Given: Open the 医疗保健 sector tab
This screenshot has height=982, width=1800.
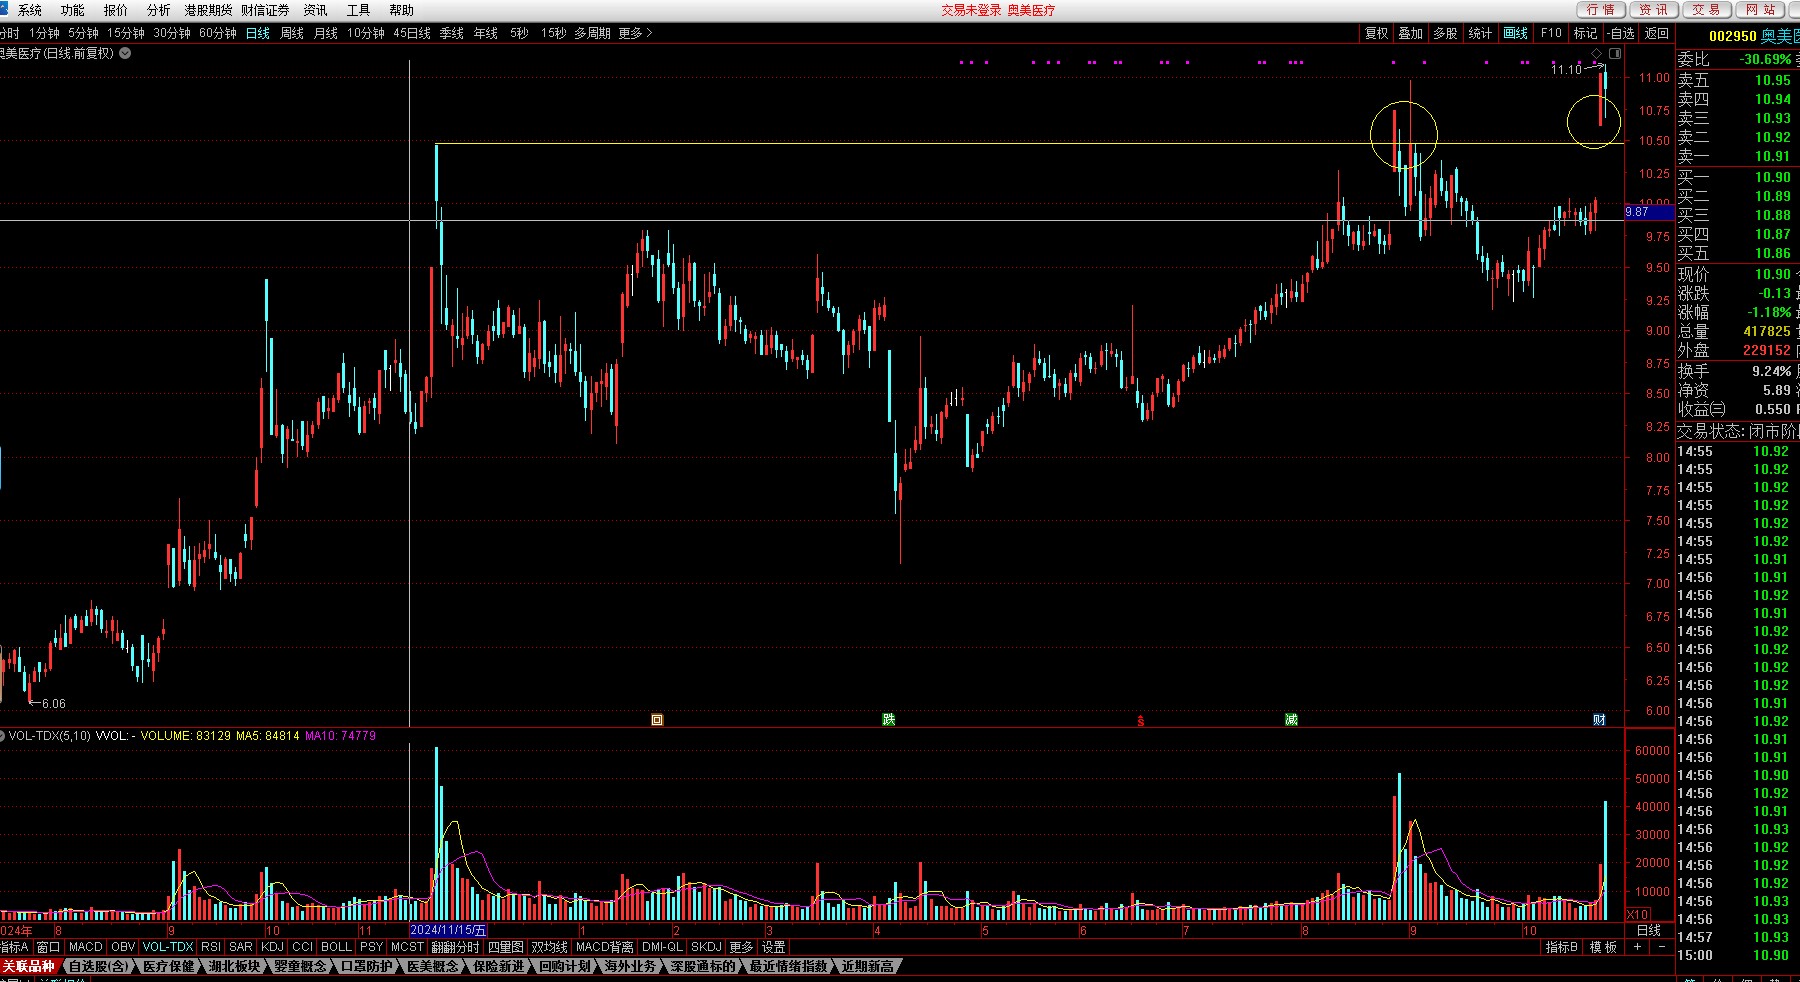Looking at the screenshot, I should tap(168, 966).
